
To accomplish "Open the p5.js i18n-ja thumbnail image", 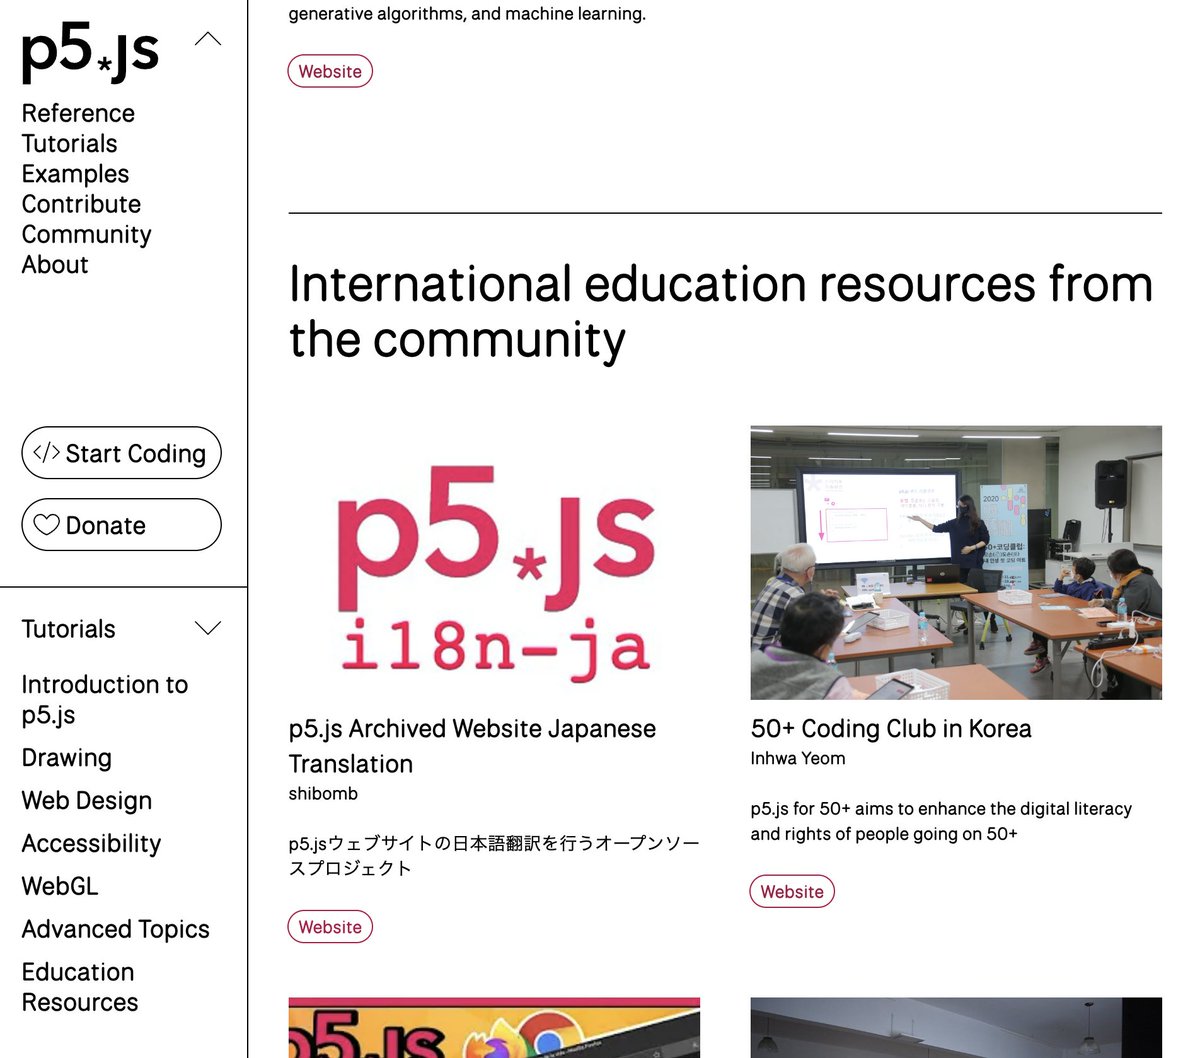I will click(x=494, y=563).
